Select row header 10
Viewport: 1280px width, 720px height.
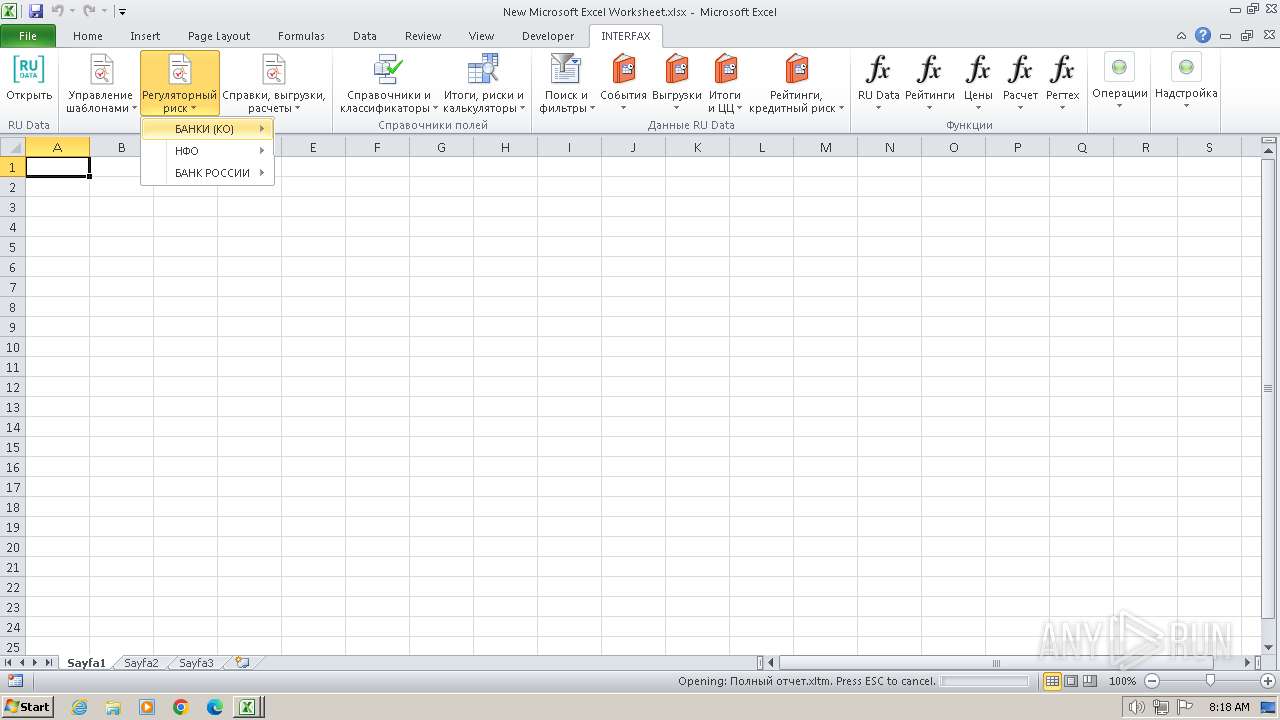point(13,347)
